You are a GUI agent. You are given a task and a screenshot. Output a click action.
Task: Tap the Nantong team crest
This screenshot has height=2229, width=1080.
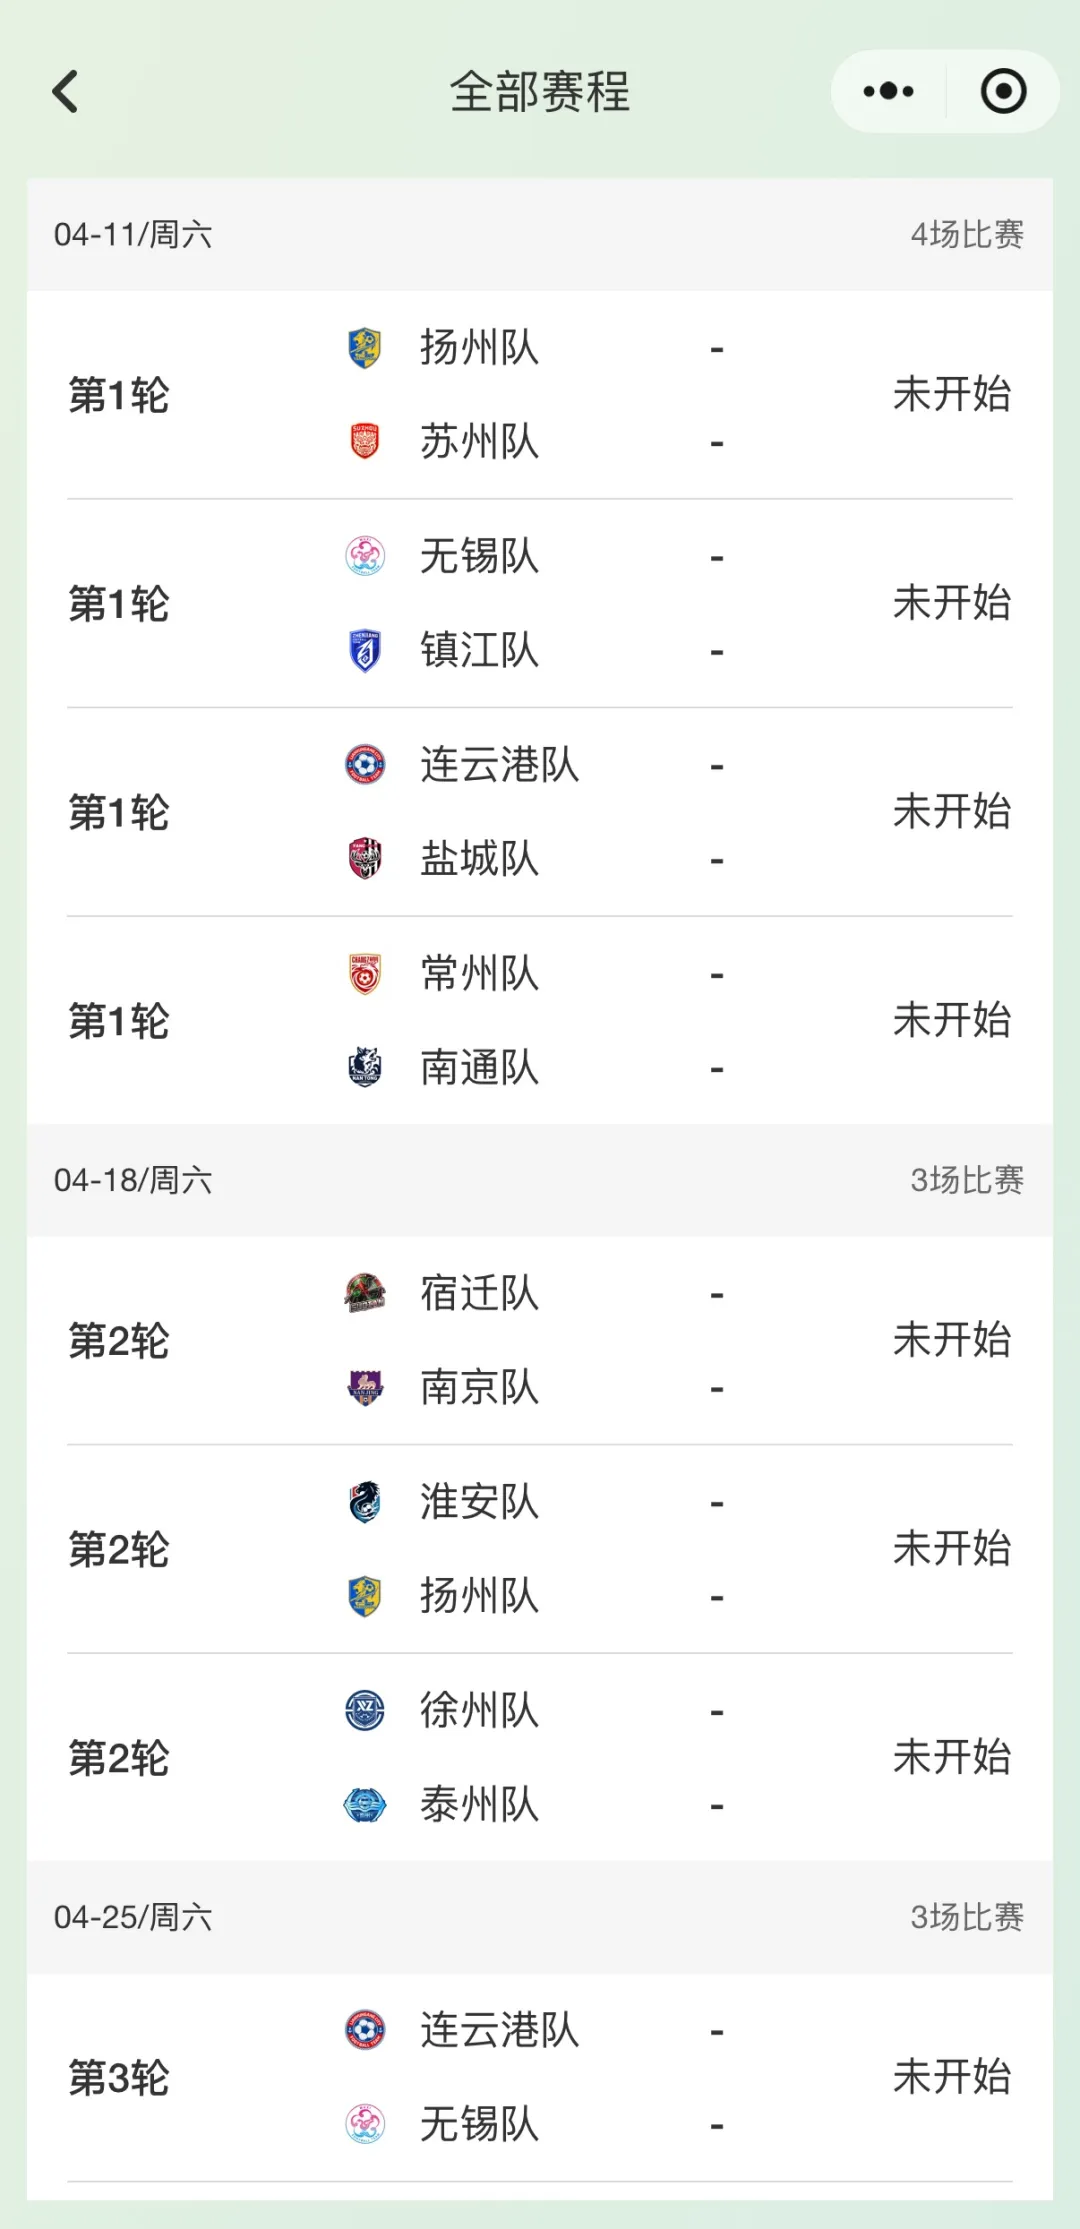tap(365, 1067)
